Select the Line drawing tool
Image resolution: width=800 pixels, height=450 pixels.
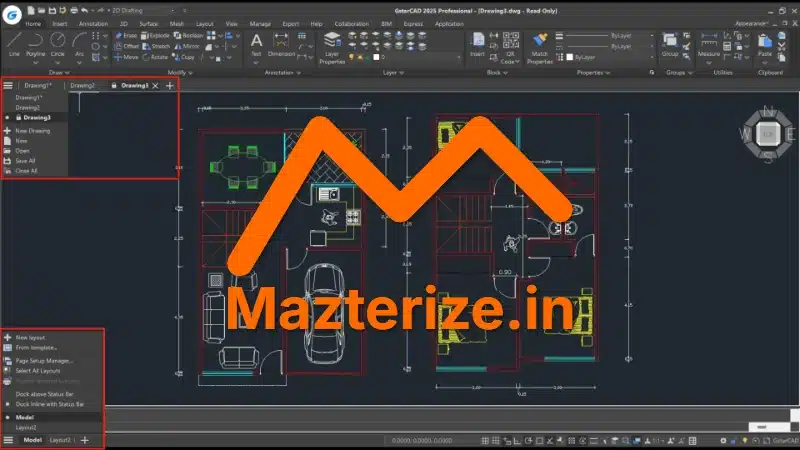click(x=14, y=44)
